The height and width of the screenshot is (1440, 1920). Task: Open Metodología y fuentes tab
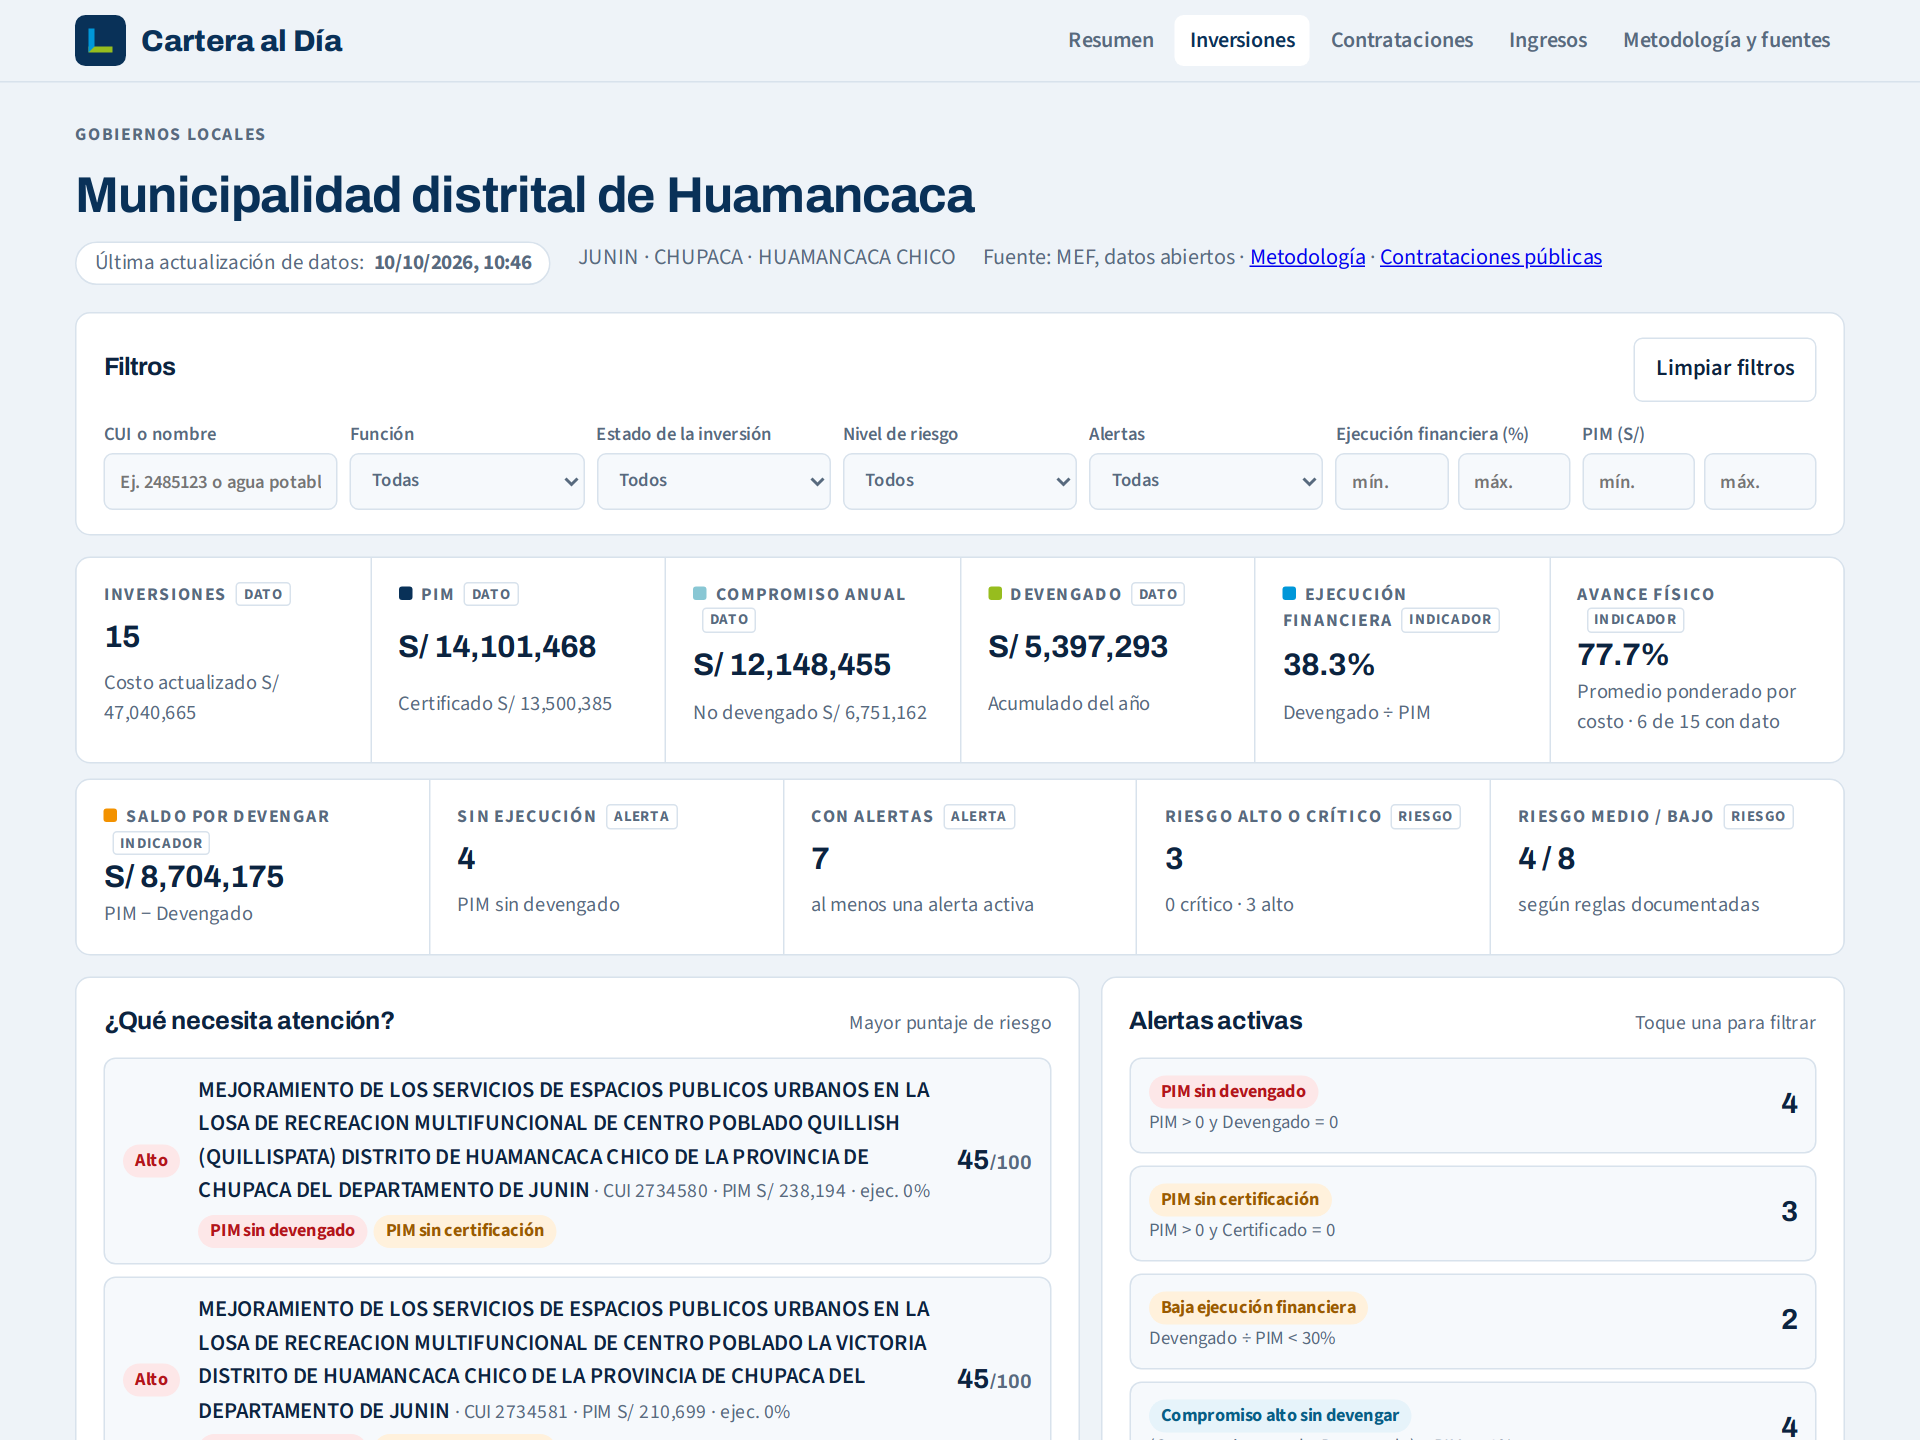[x=1726, y=40]
